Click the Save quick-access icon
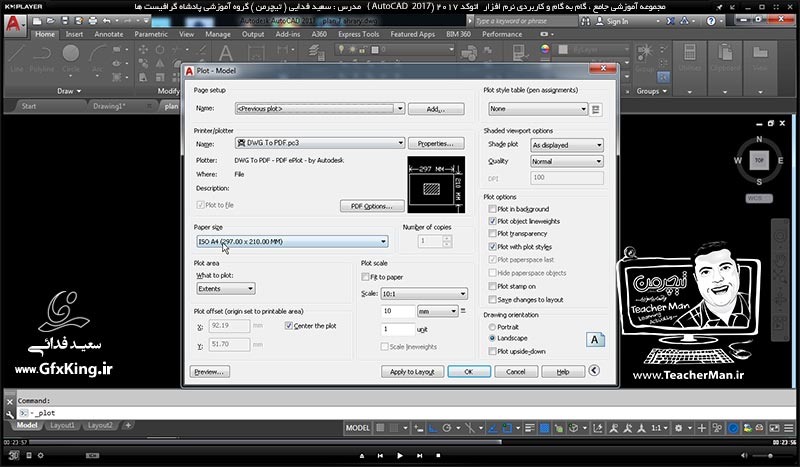 65,21
